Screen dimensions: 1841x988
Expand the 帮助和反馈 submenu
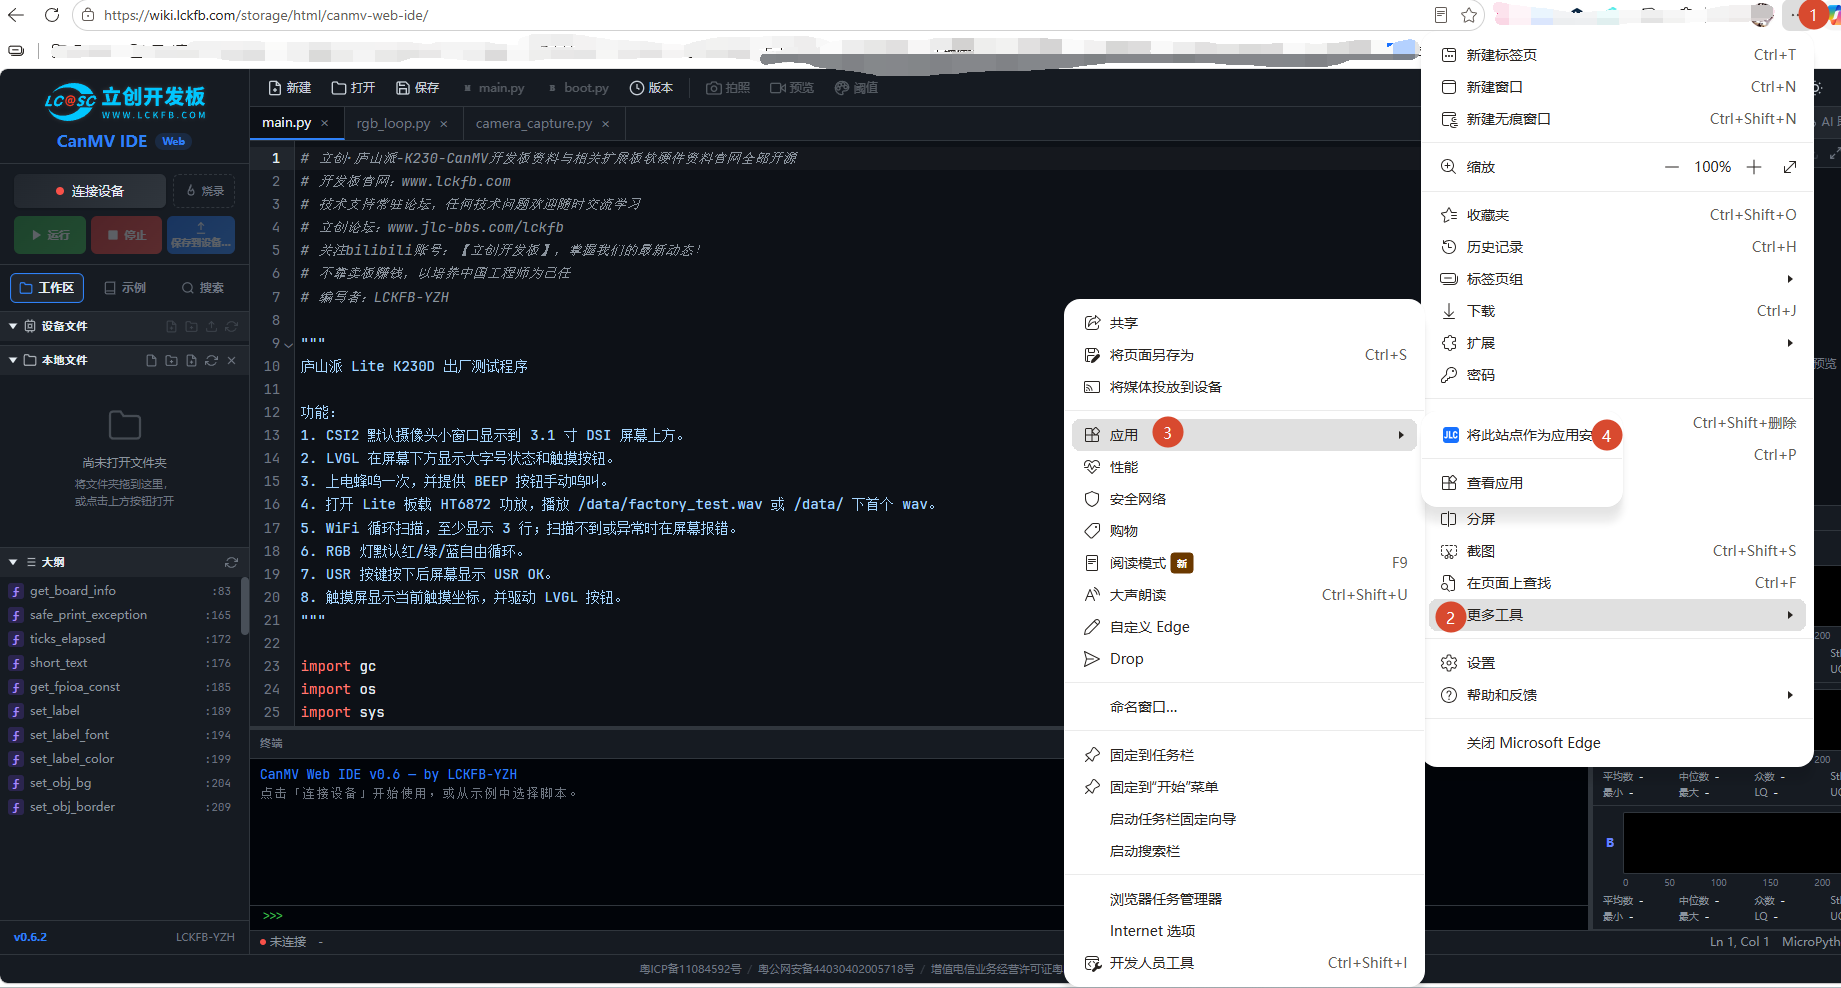coord(1618,695)
